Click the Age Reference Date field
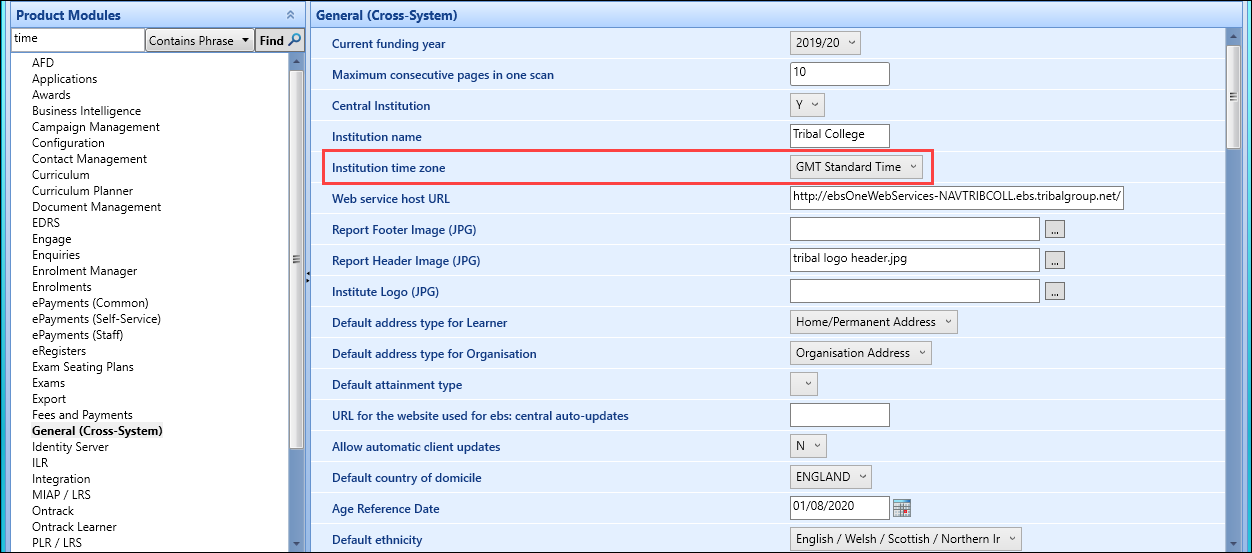 [x=840, y=508]
